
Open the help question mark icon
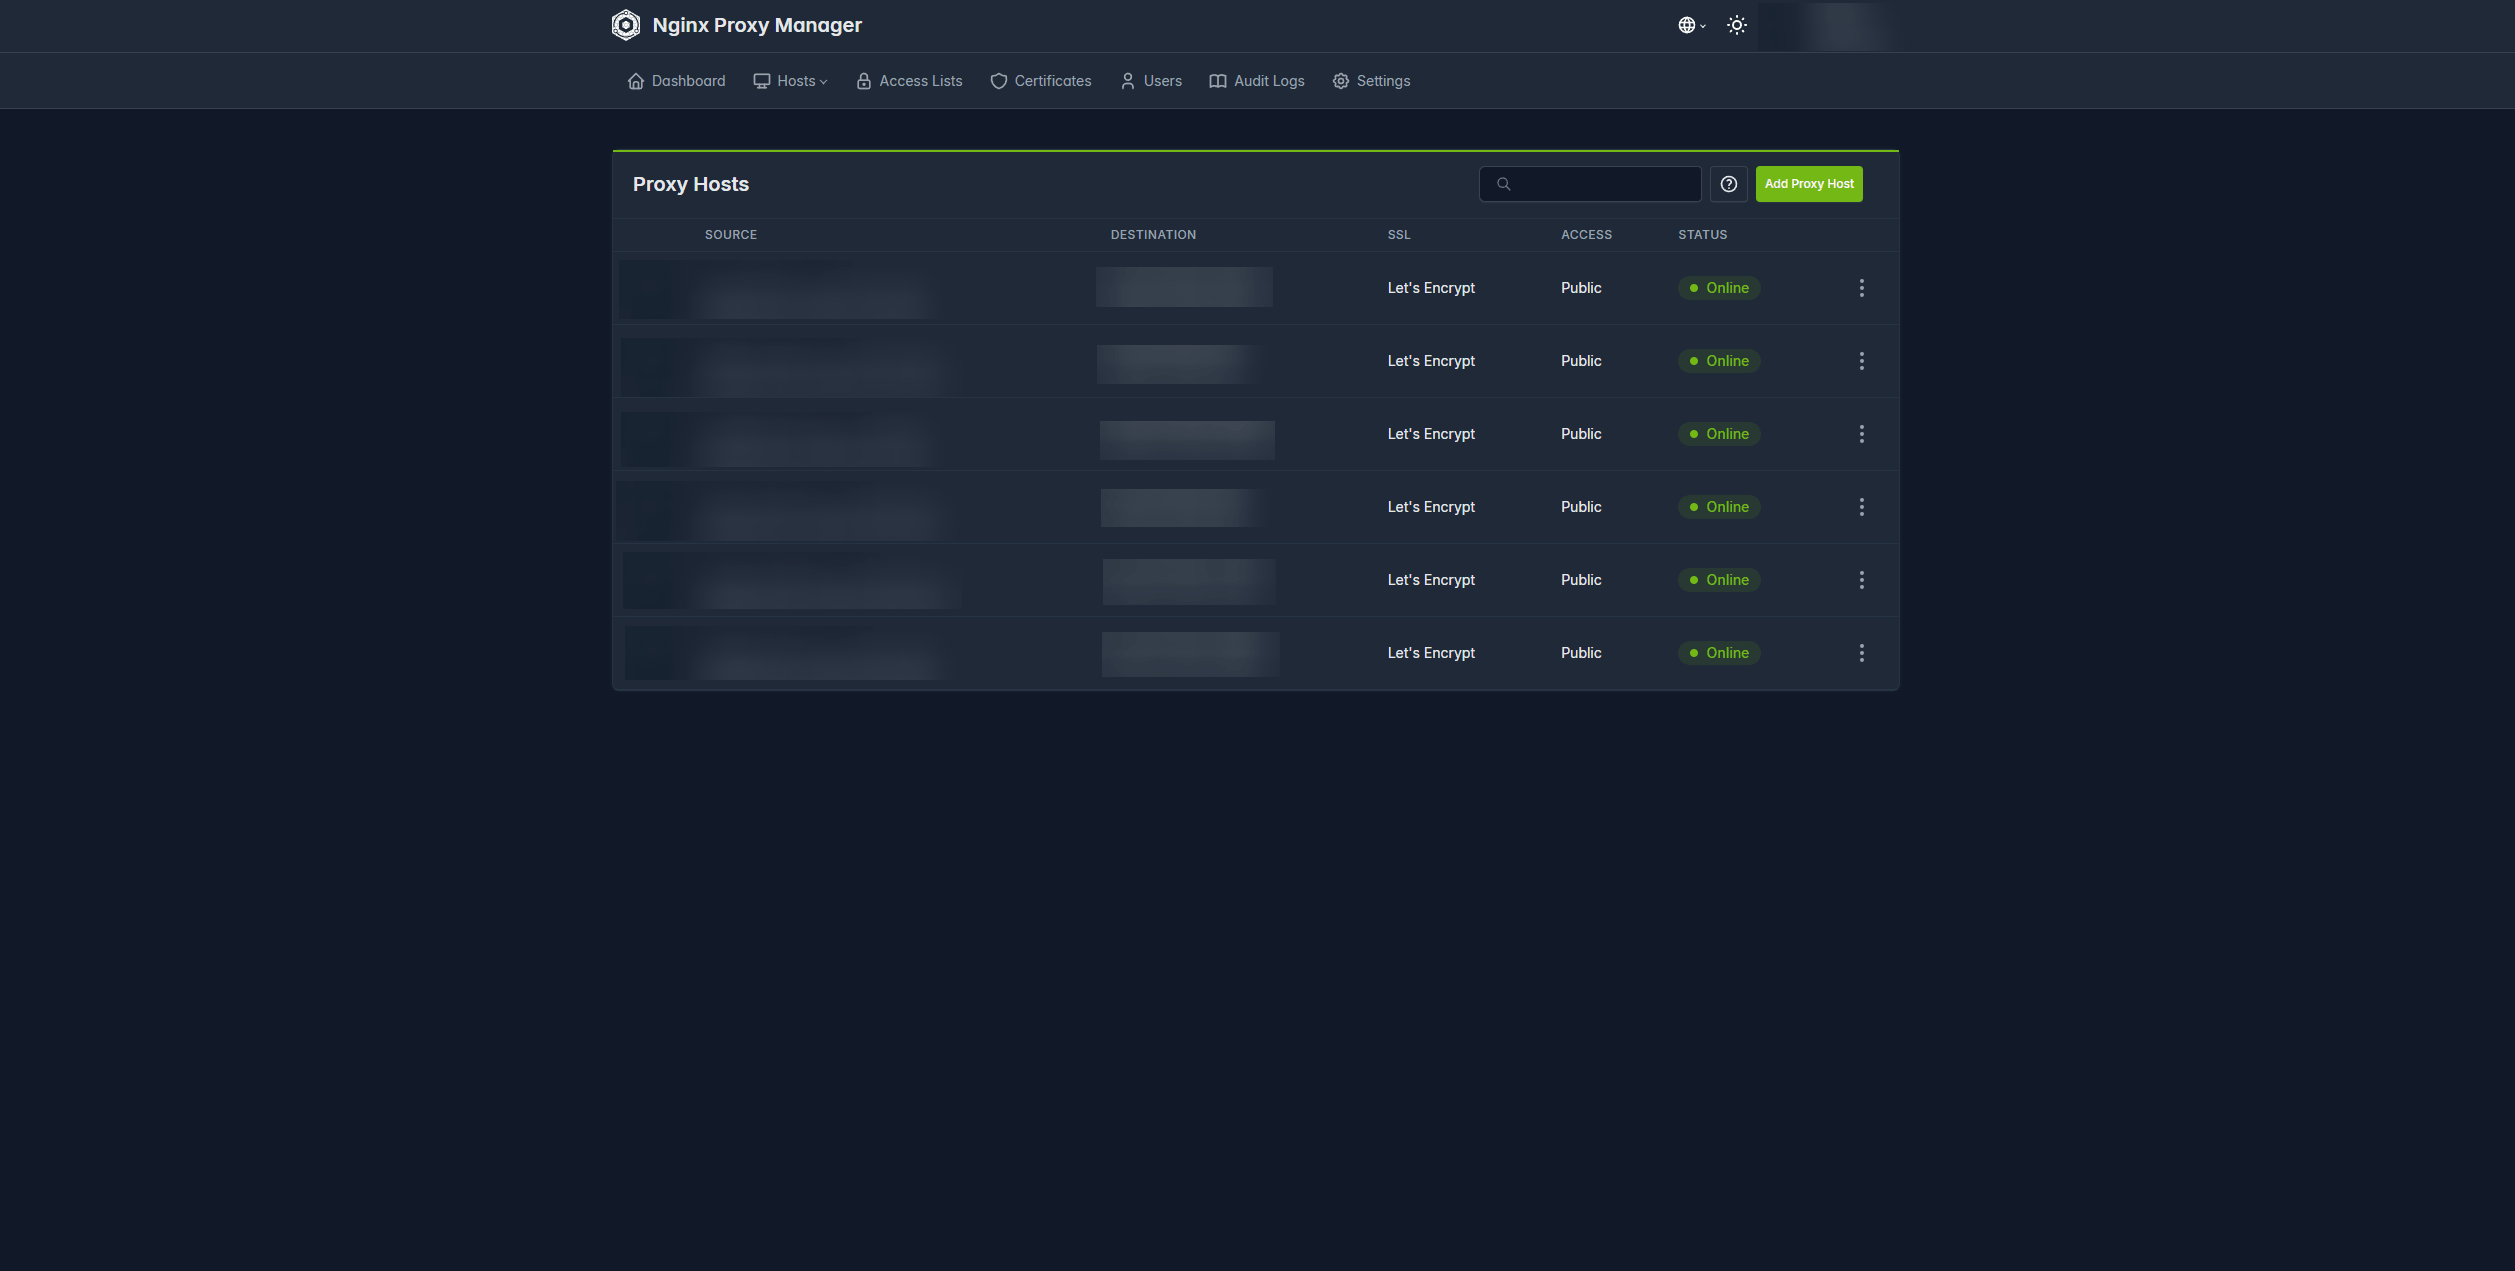click(x=1729, y=184)
